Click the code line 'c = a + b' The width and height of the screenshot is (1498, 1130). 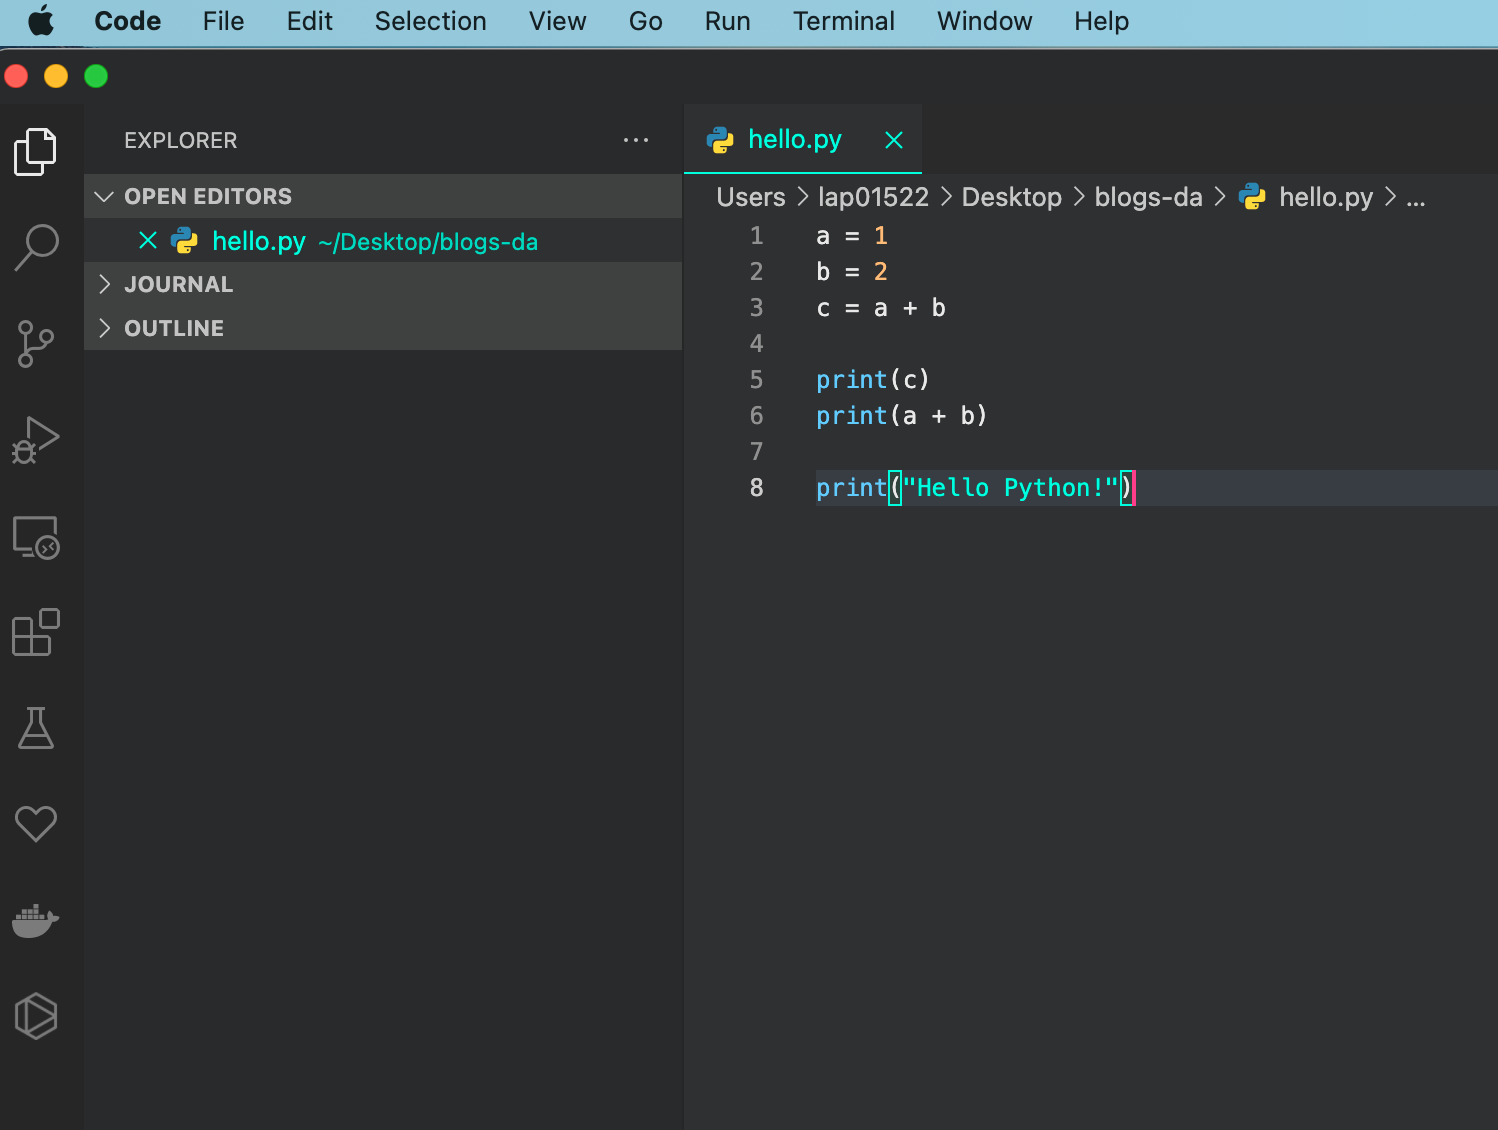pos(881,308)
